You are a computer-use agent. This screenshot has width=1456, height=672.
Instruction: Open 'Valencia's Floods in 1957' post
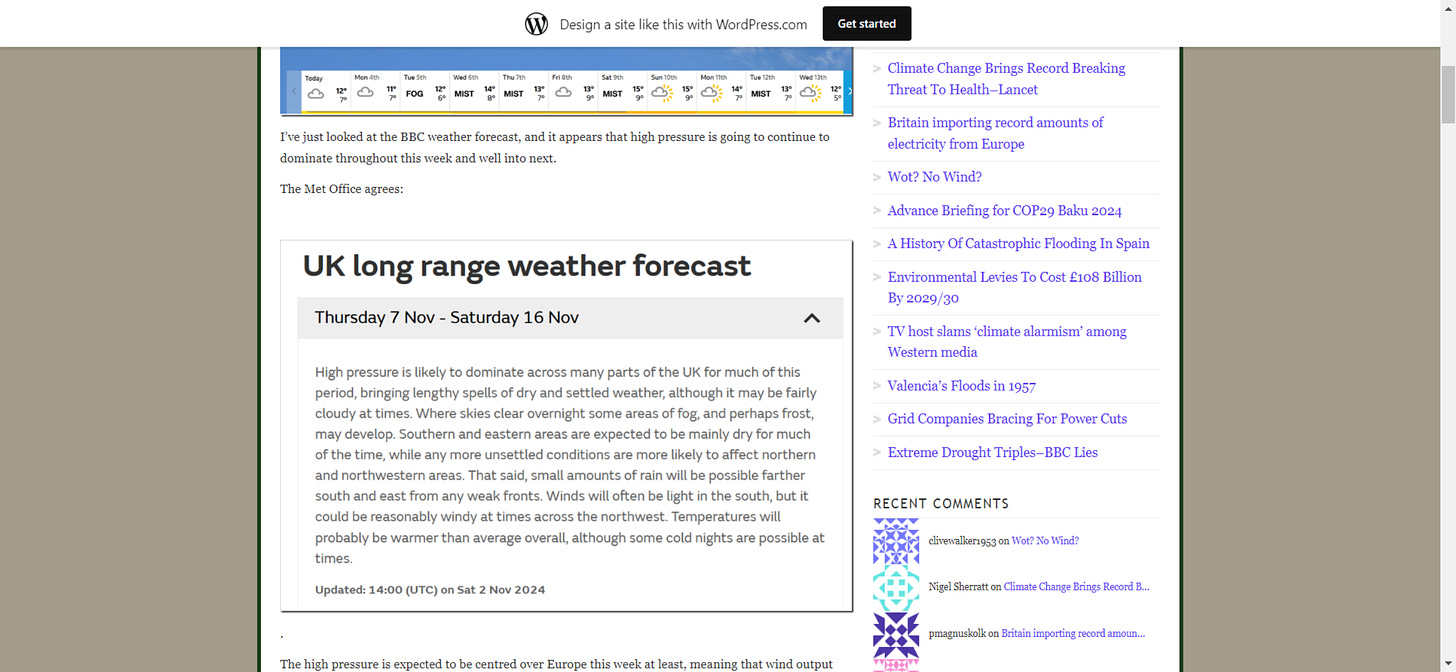[x=961, y=386]
